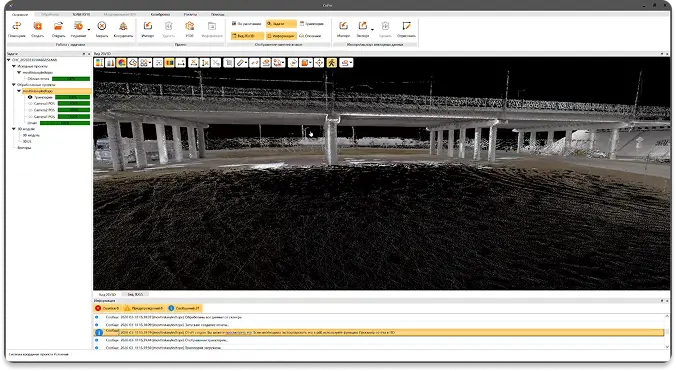Open the ruler measurement viewport dropdown
Image resolution: width=676 pixels, height=371 pixels.
tap(246, 63)
